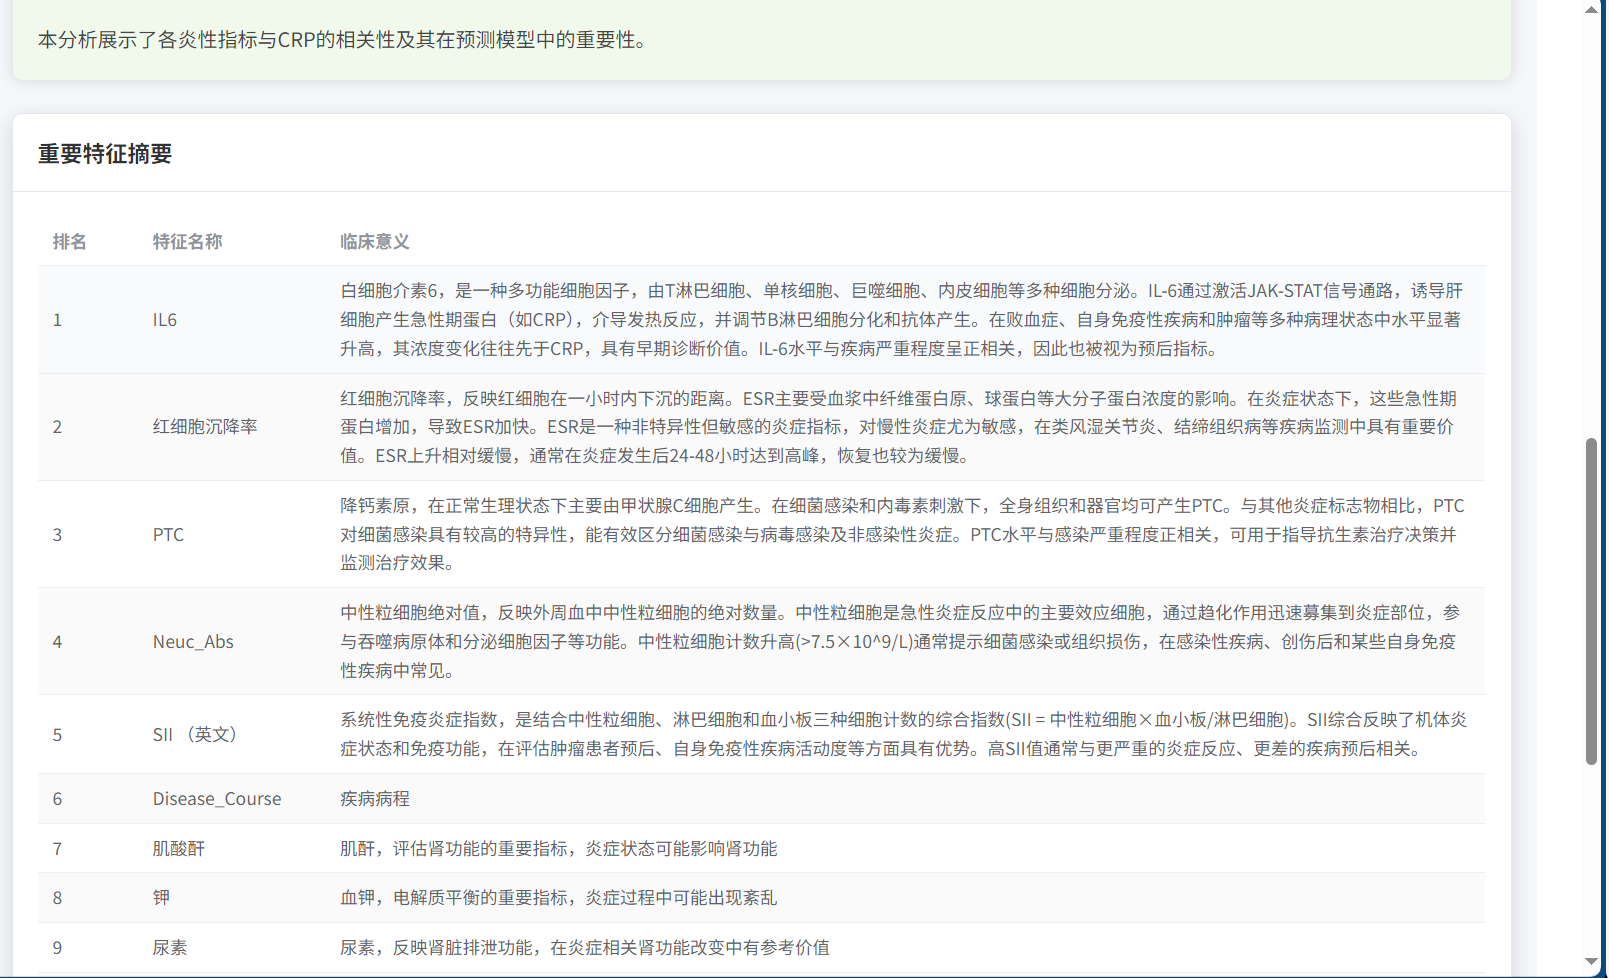Click the 重要特征摘要 section heading
1609x978 pixels.
105,154
